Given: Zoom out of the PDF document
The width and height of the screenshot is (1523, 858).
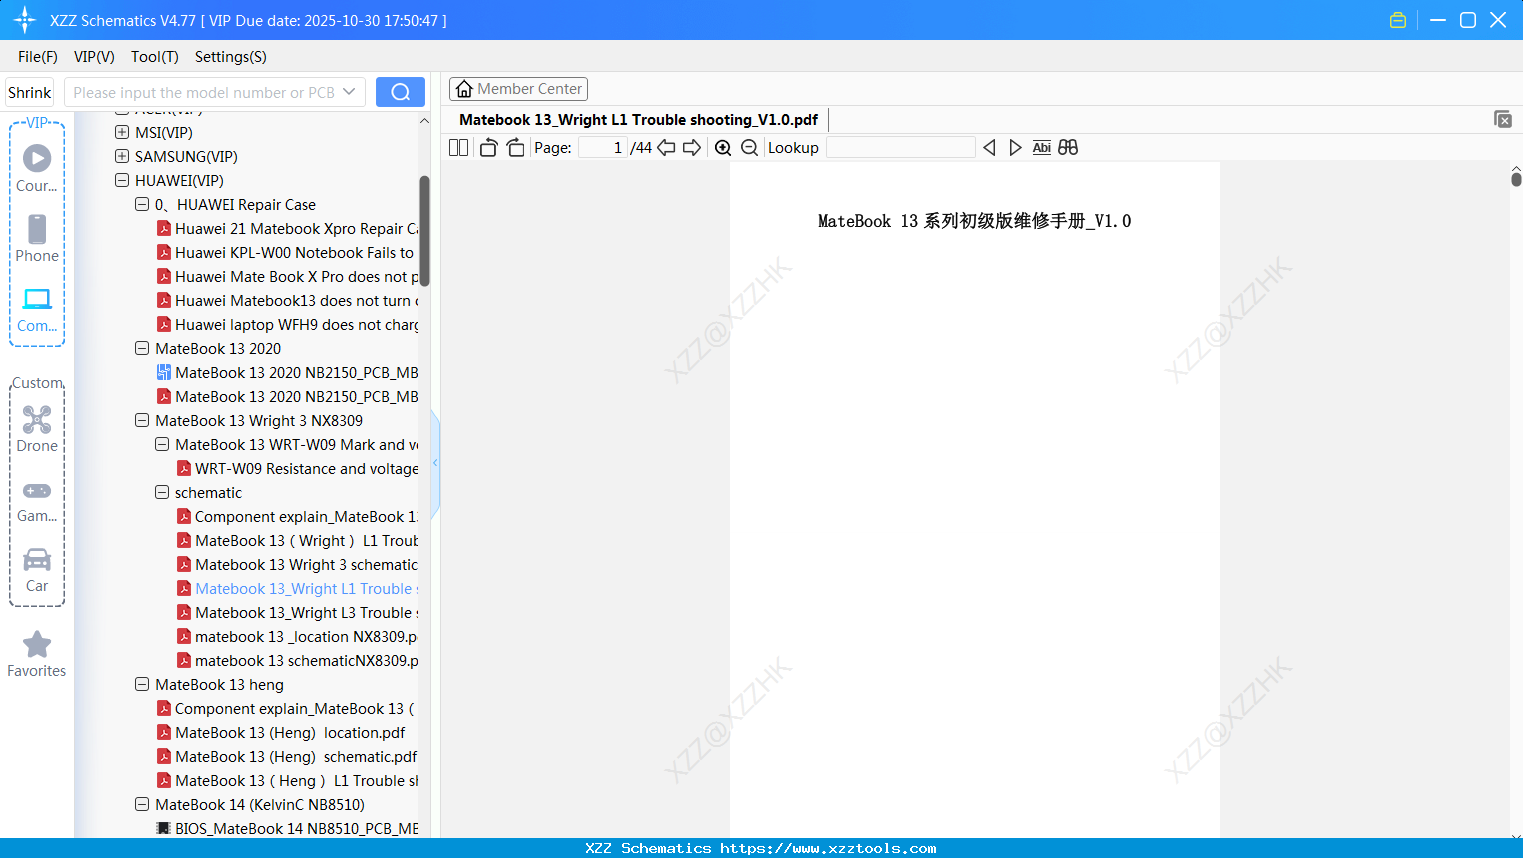Looking at the screenshot, I should (749, 148).
